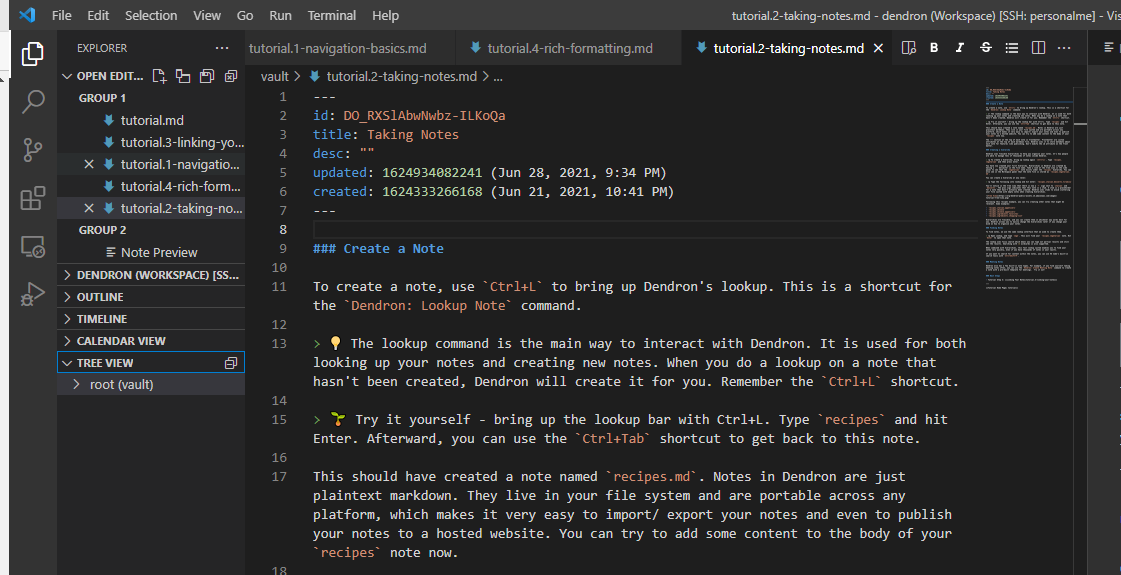Select Note Preview under Group 2
Screen dimensions: 1121x575
point(151,252)
